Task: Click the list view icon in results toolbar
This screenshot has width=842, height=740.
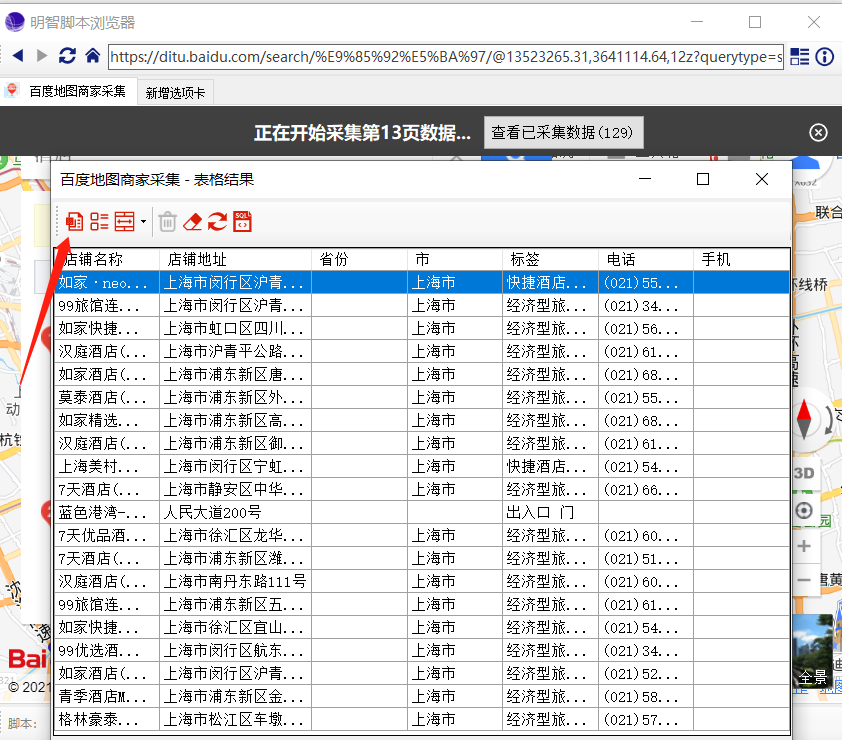Action: 99,221
